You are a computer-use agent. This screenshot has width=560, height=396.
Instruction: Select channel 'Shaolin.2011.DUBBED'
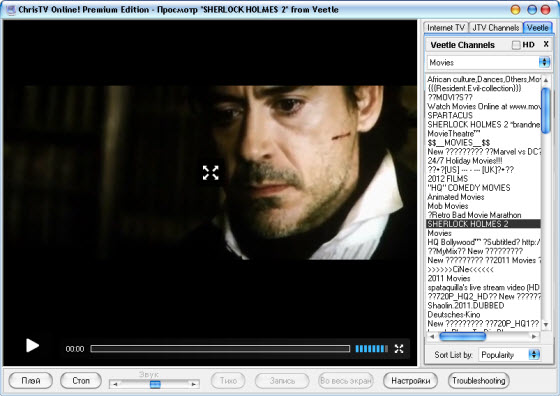[484, 306]
